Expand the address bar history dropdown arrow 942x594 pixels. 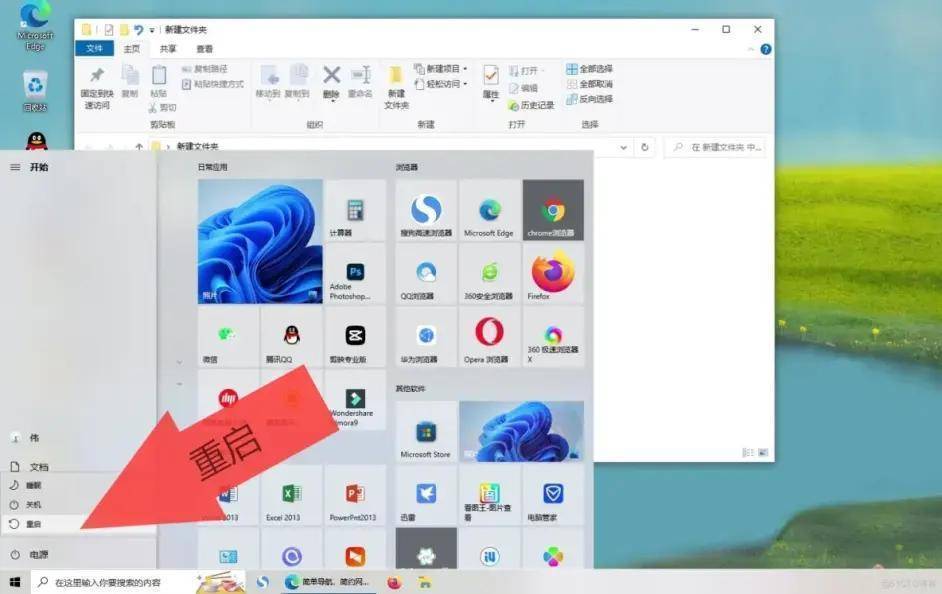(624, 147)
